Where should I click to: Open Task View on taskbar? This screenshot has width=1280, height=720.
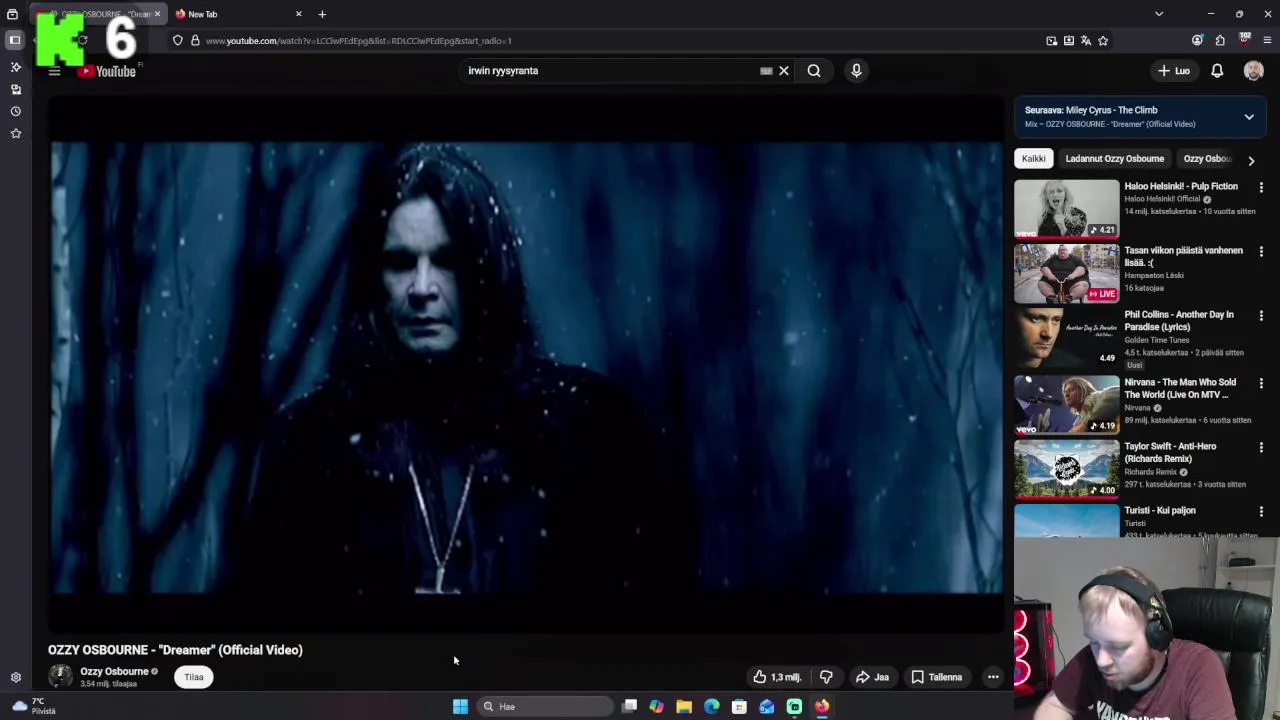(x=629, y=707)
